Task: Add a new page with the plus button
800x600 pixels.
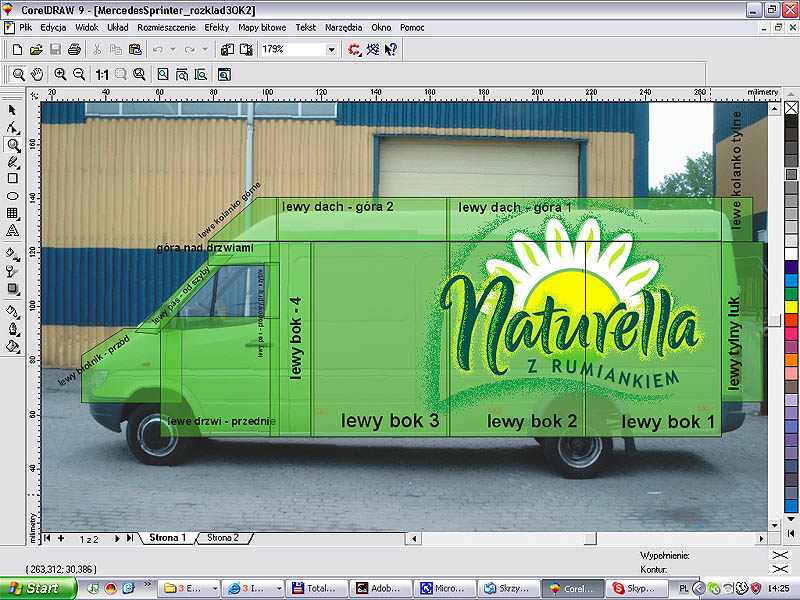Action: [61, 538]
